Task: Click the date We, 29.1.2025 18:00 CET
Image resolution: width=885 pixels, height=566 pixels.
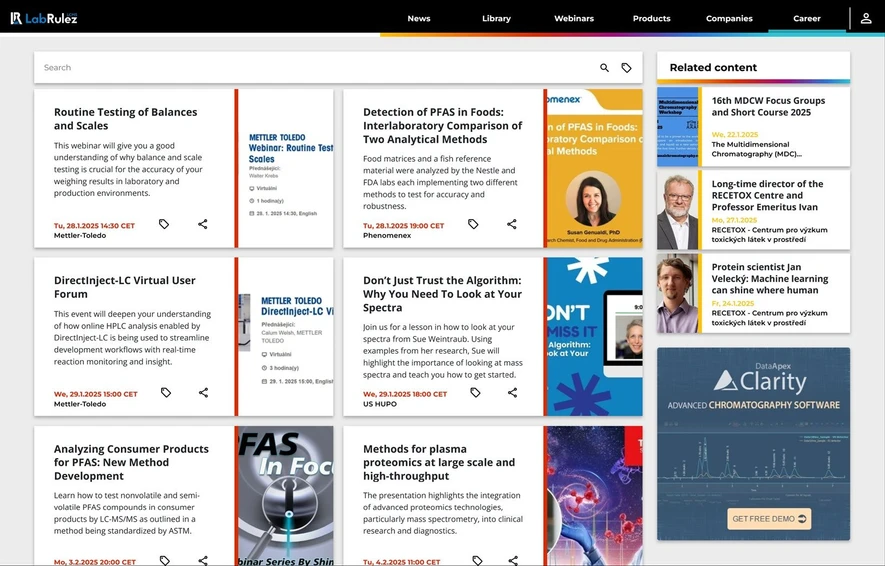Action: point(405,394)
